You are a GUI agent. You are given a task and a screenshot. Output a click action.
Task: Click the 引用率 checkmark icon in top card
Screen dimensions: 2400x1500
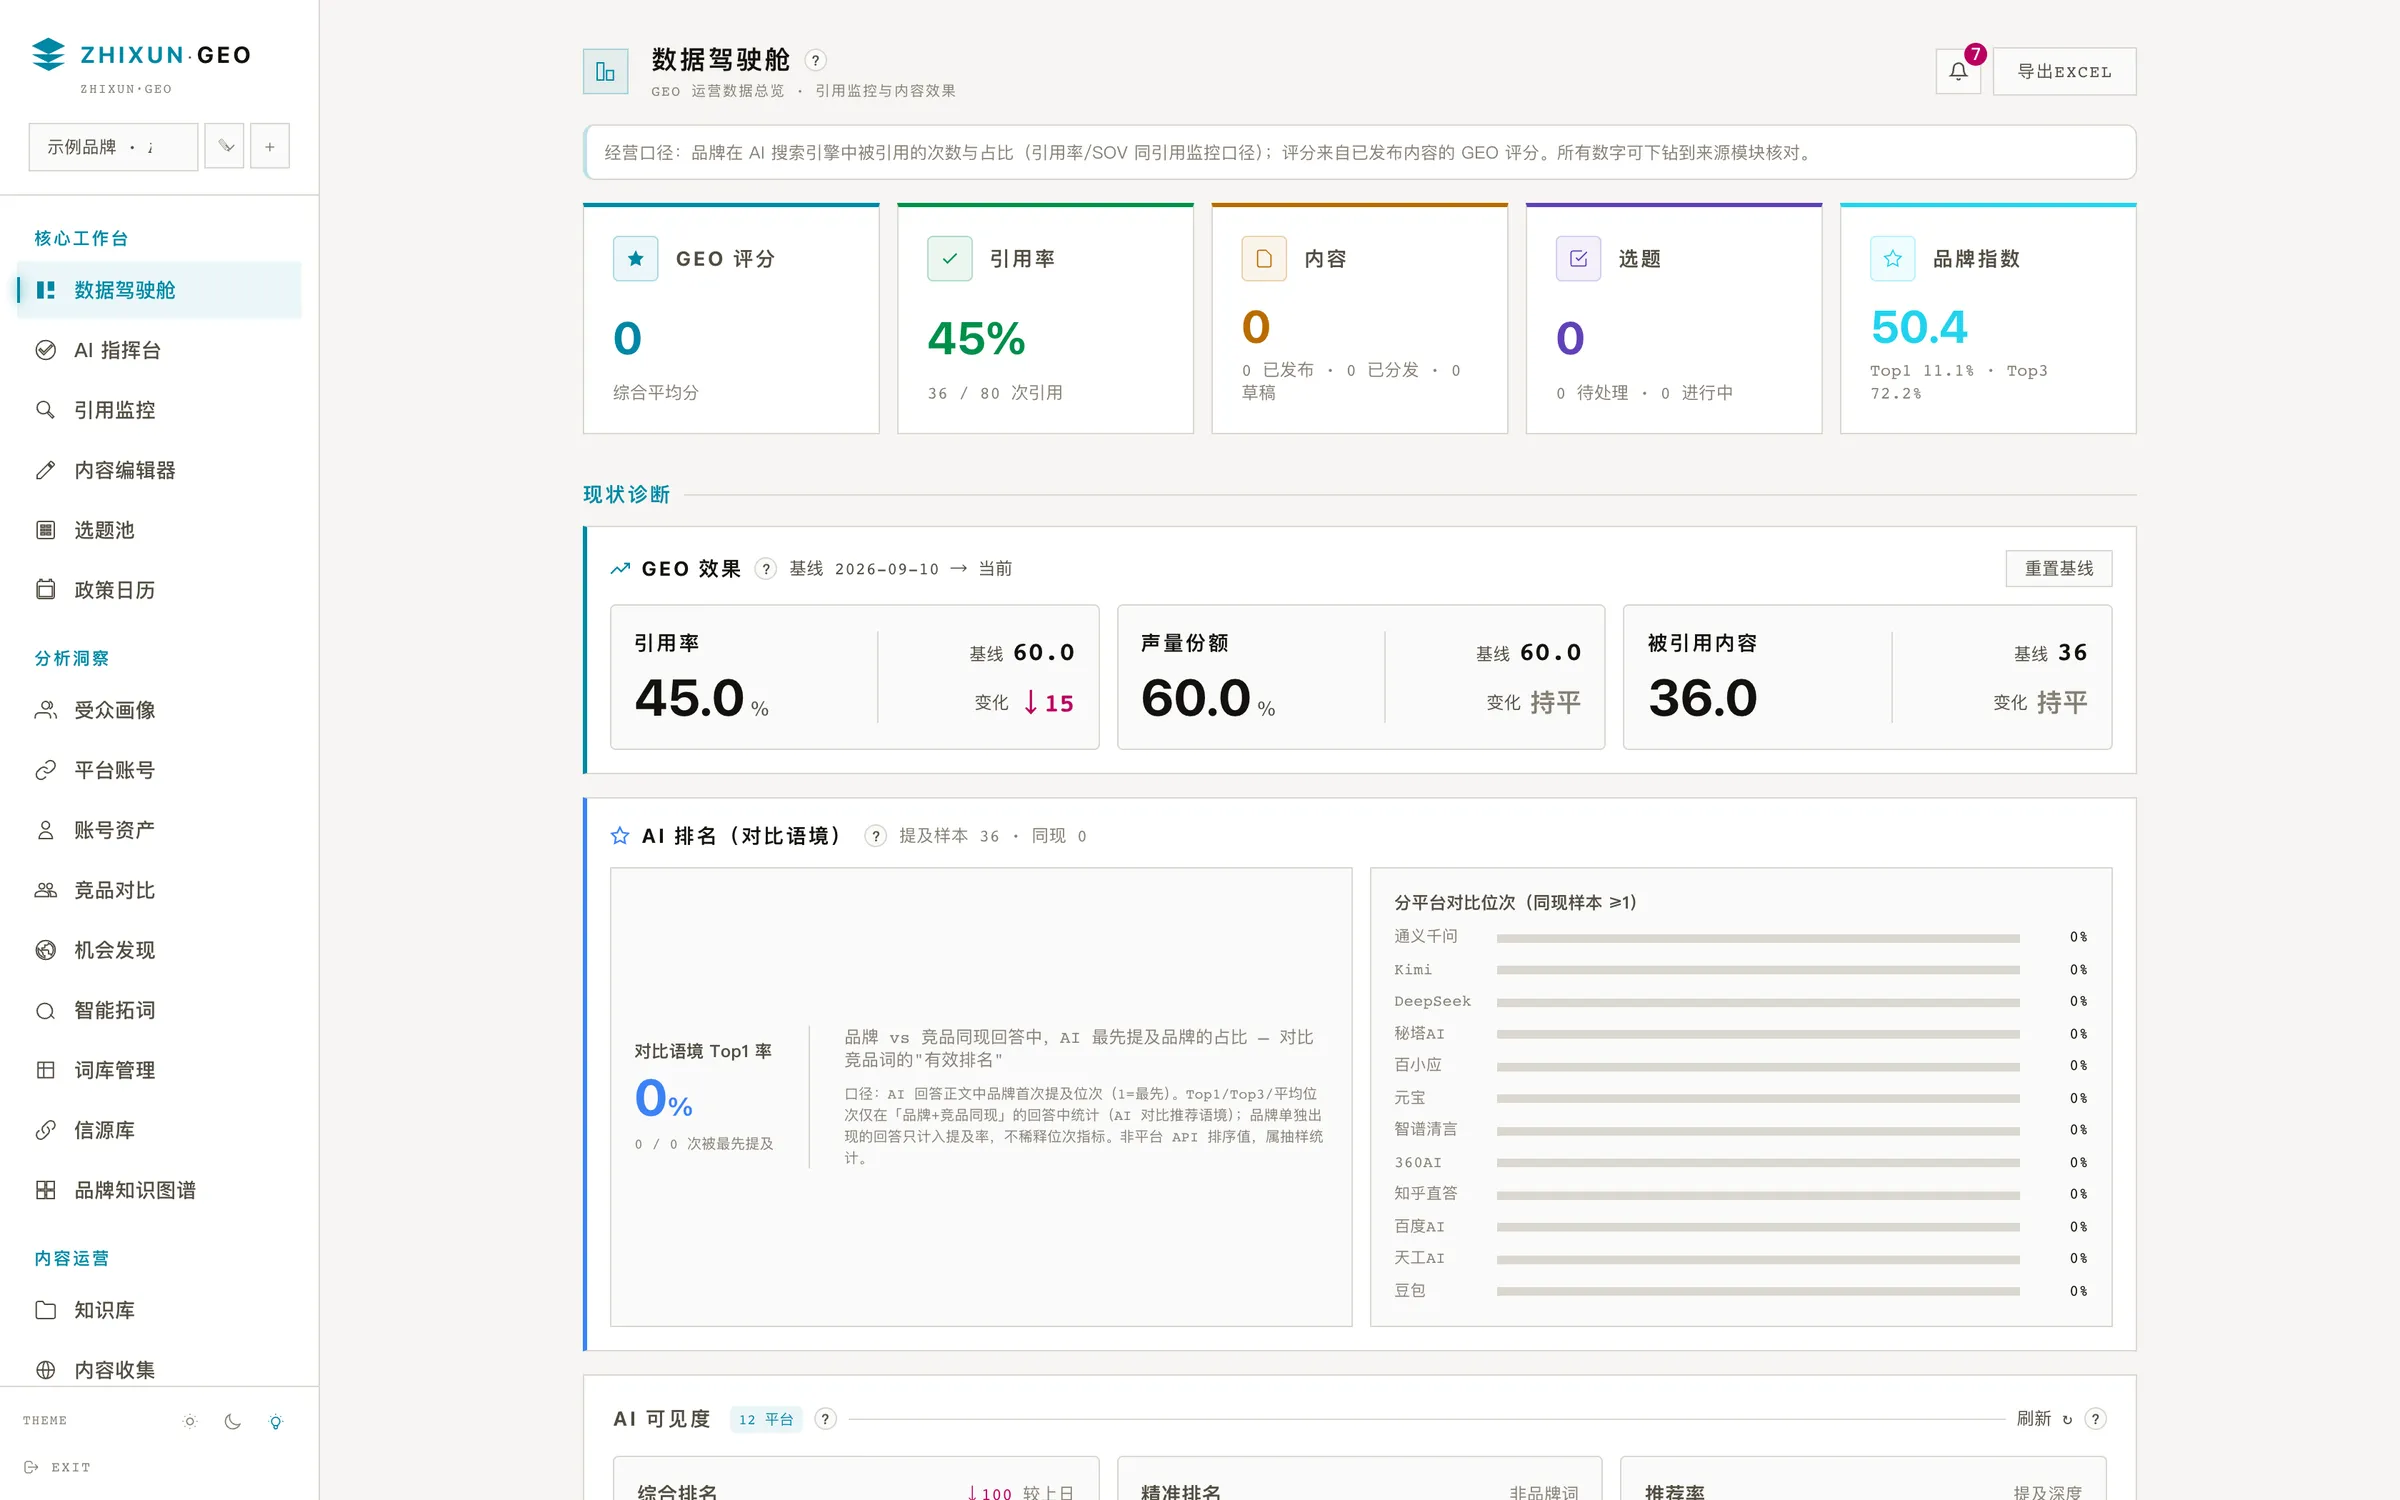click(950, 259)
